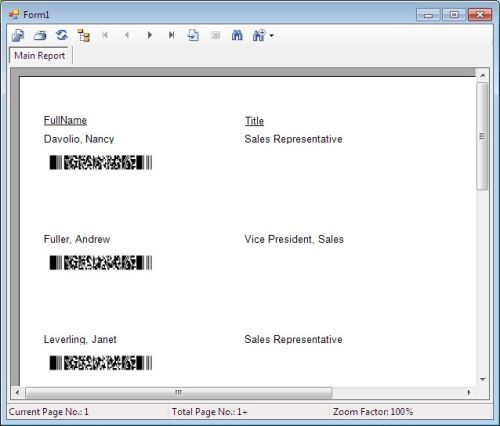Jump to last page arrow

tap(171, 35)
